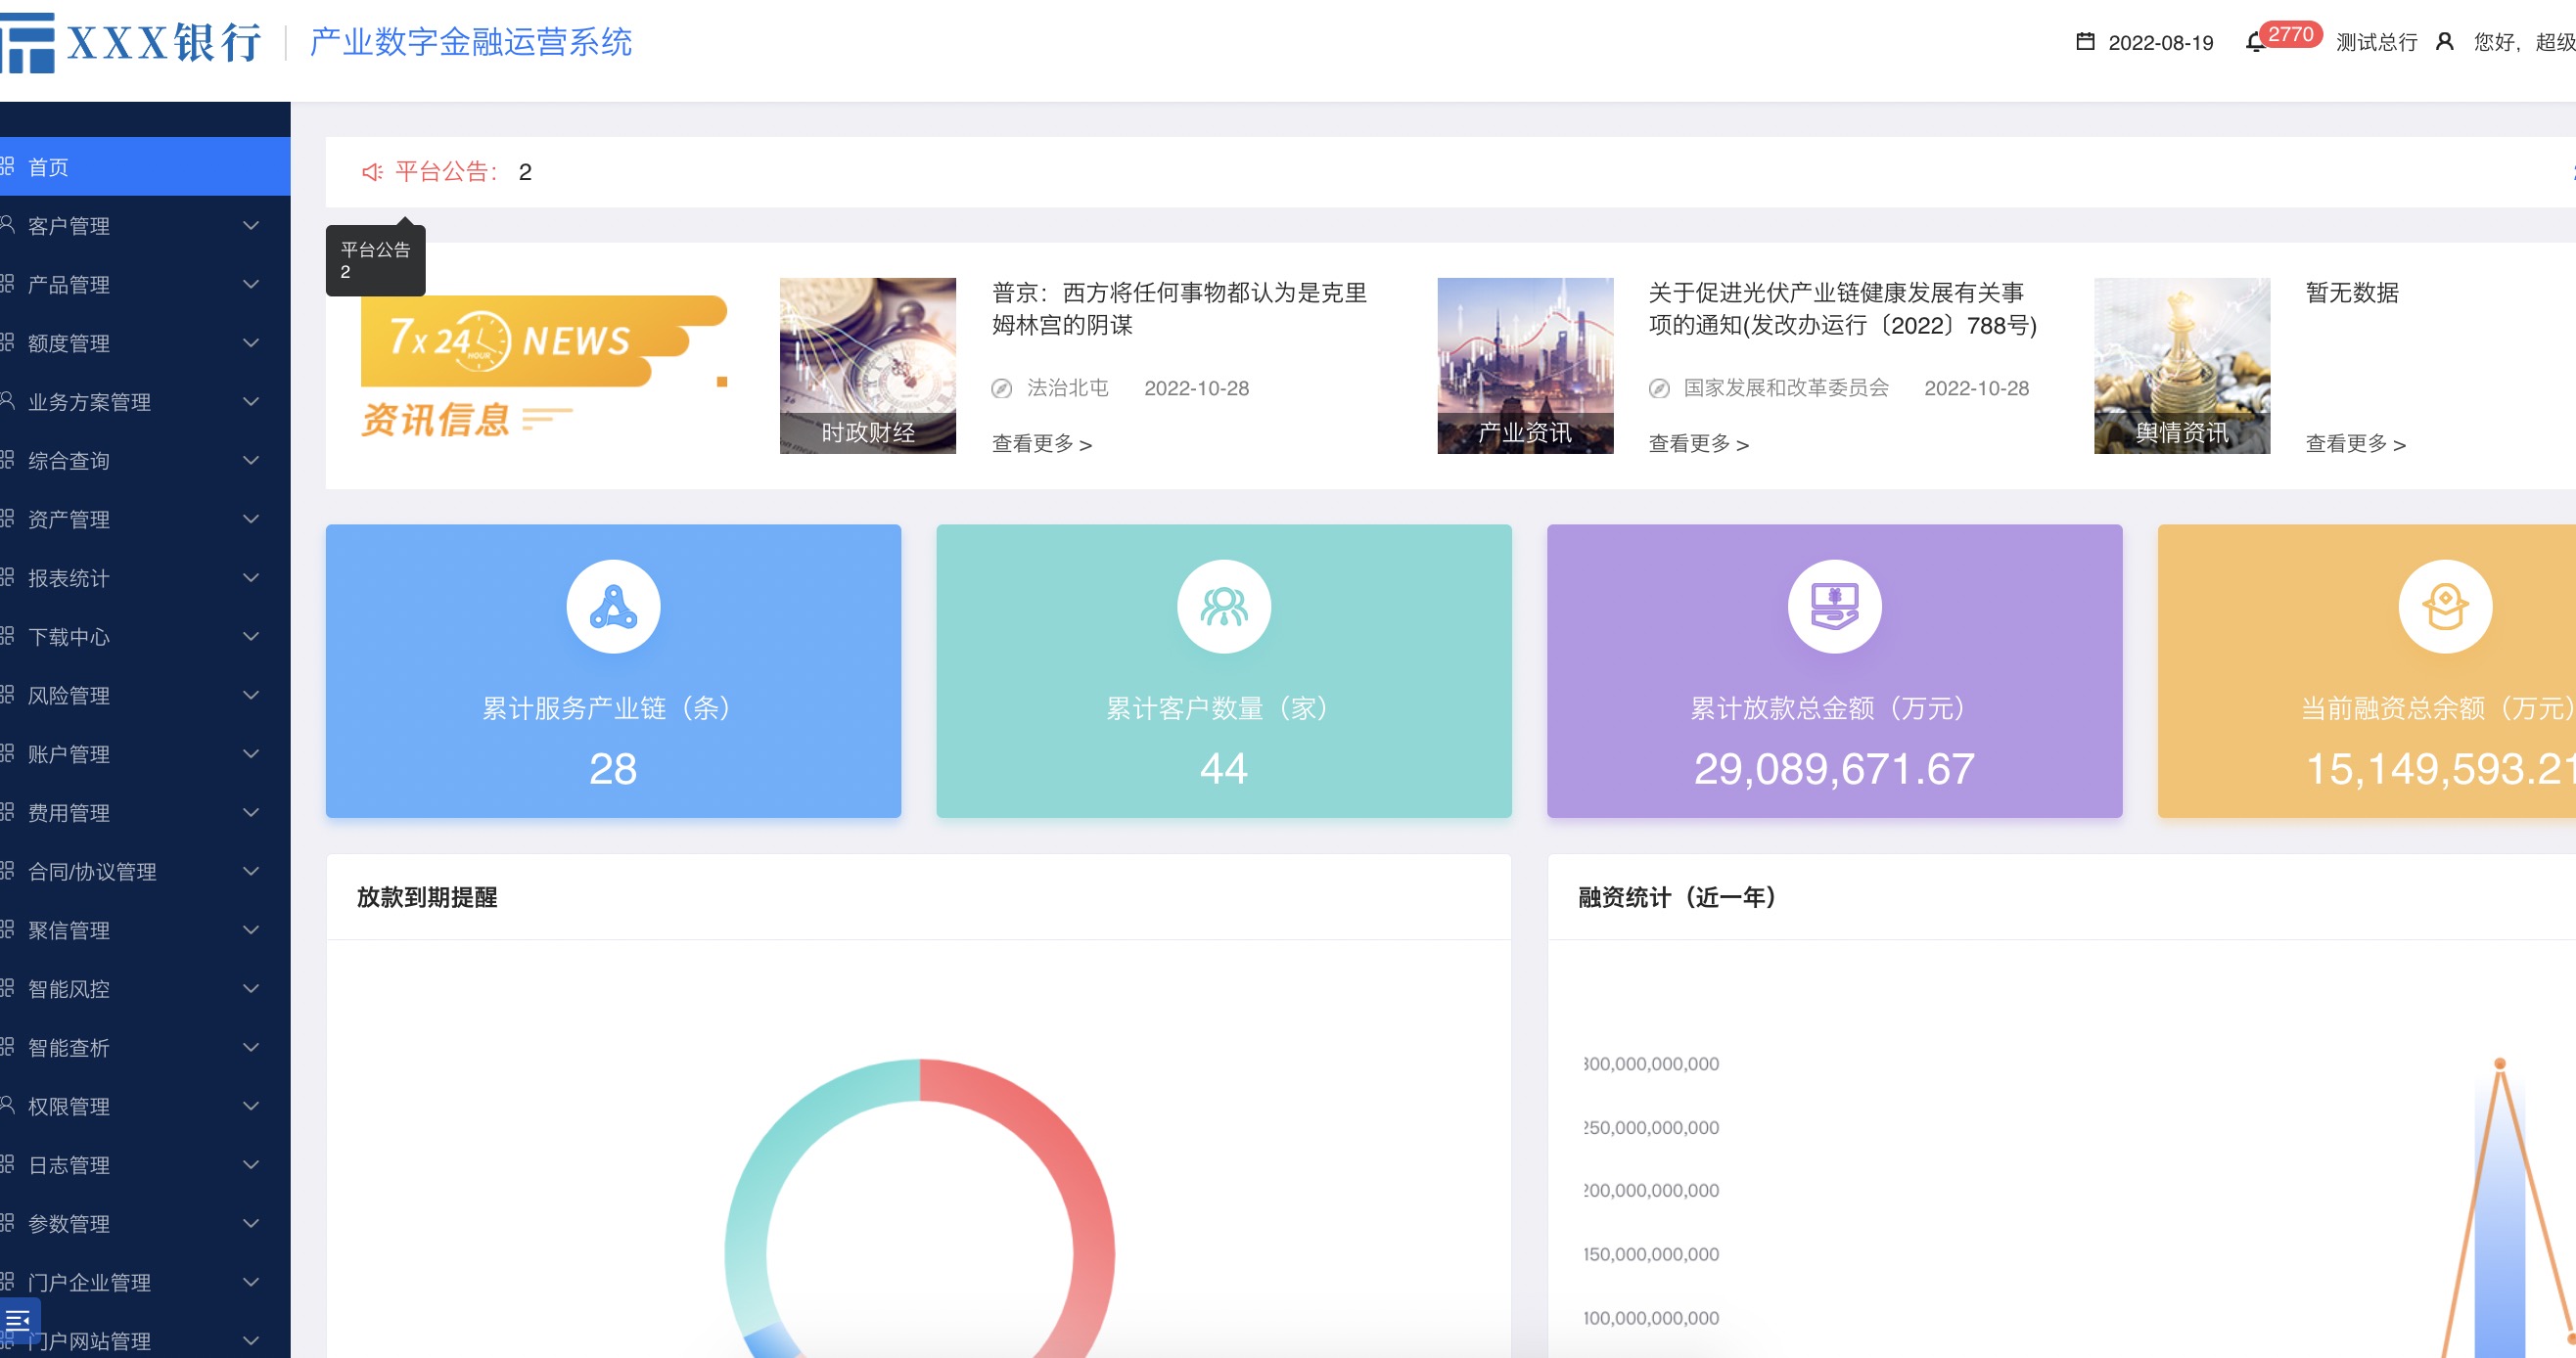Click the 累计客户数量 people icon
The height and width of the screenshot is (1358, 2576).
pyautogui.click(x=1224, y=607)
